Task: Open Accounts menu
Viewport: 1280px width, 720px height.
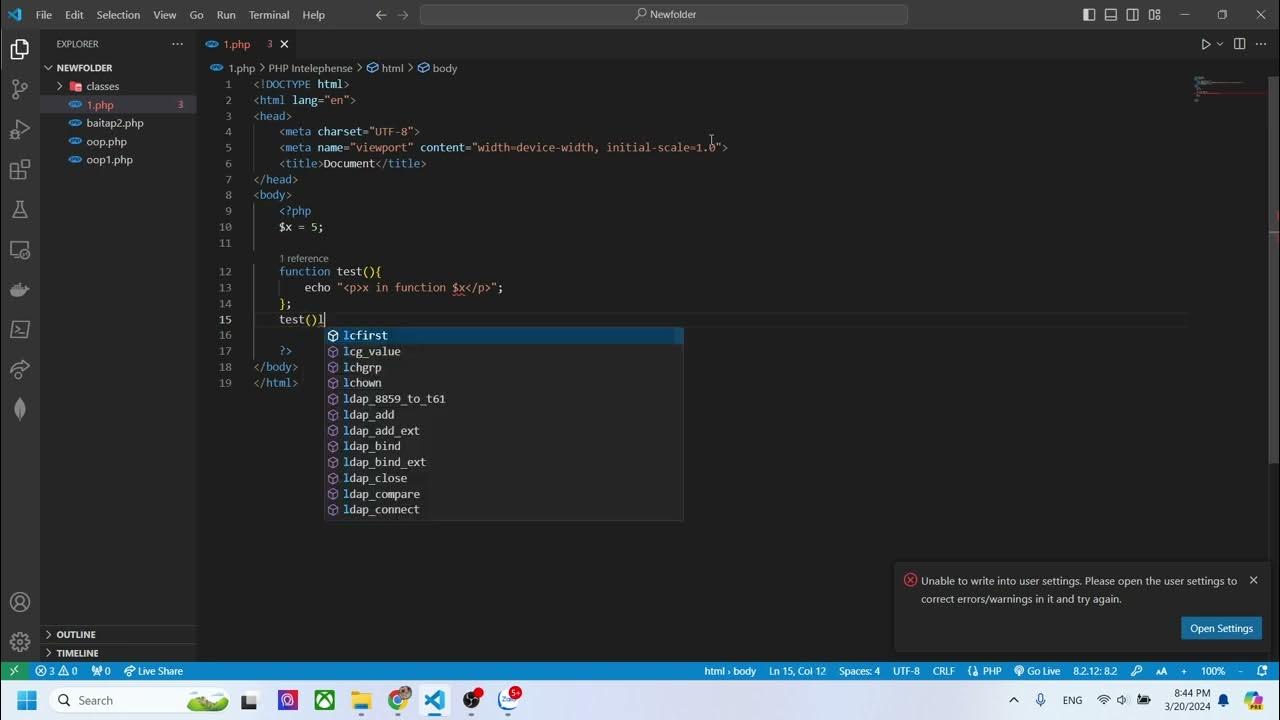Action: click(19, 603)
